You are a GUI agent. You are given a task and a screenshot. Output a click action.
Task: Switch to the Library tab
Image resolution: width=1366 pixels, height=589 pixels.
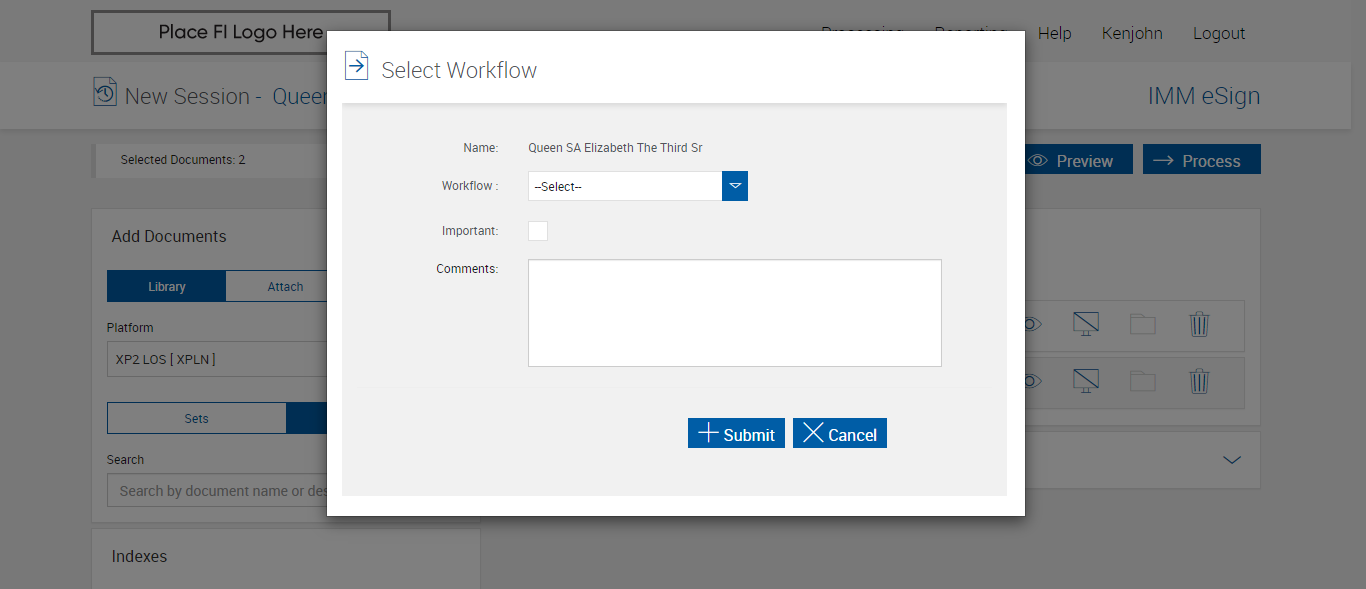(167, 286)
